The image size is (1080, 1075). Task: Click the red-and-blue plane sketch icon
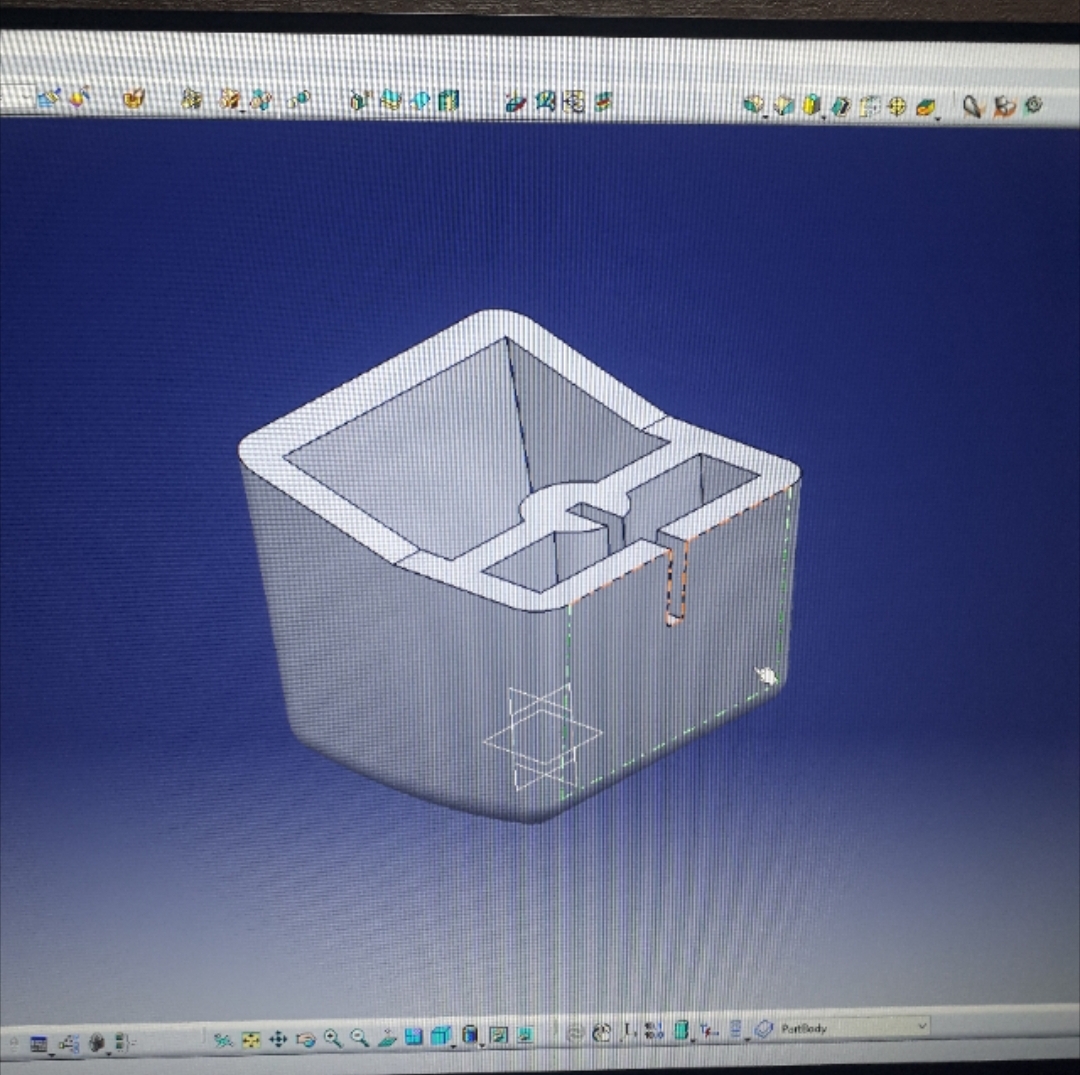click(515, 102)
